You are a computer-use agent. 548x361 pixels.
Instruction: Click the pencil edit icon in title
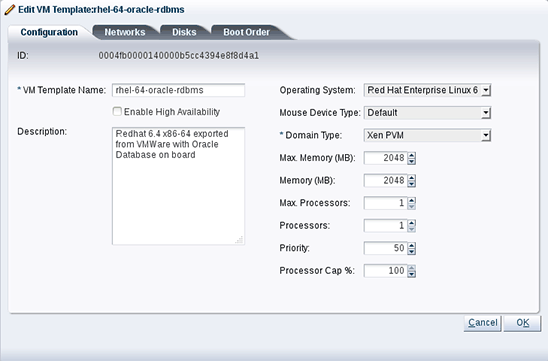(x=10, y=10)
